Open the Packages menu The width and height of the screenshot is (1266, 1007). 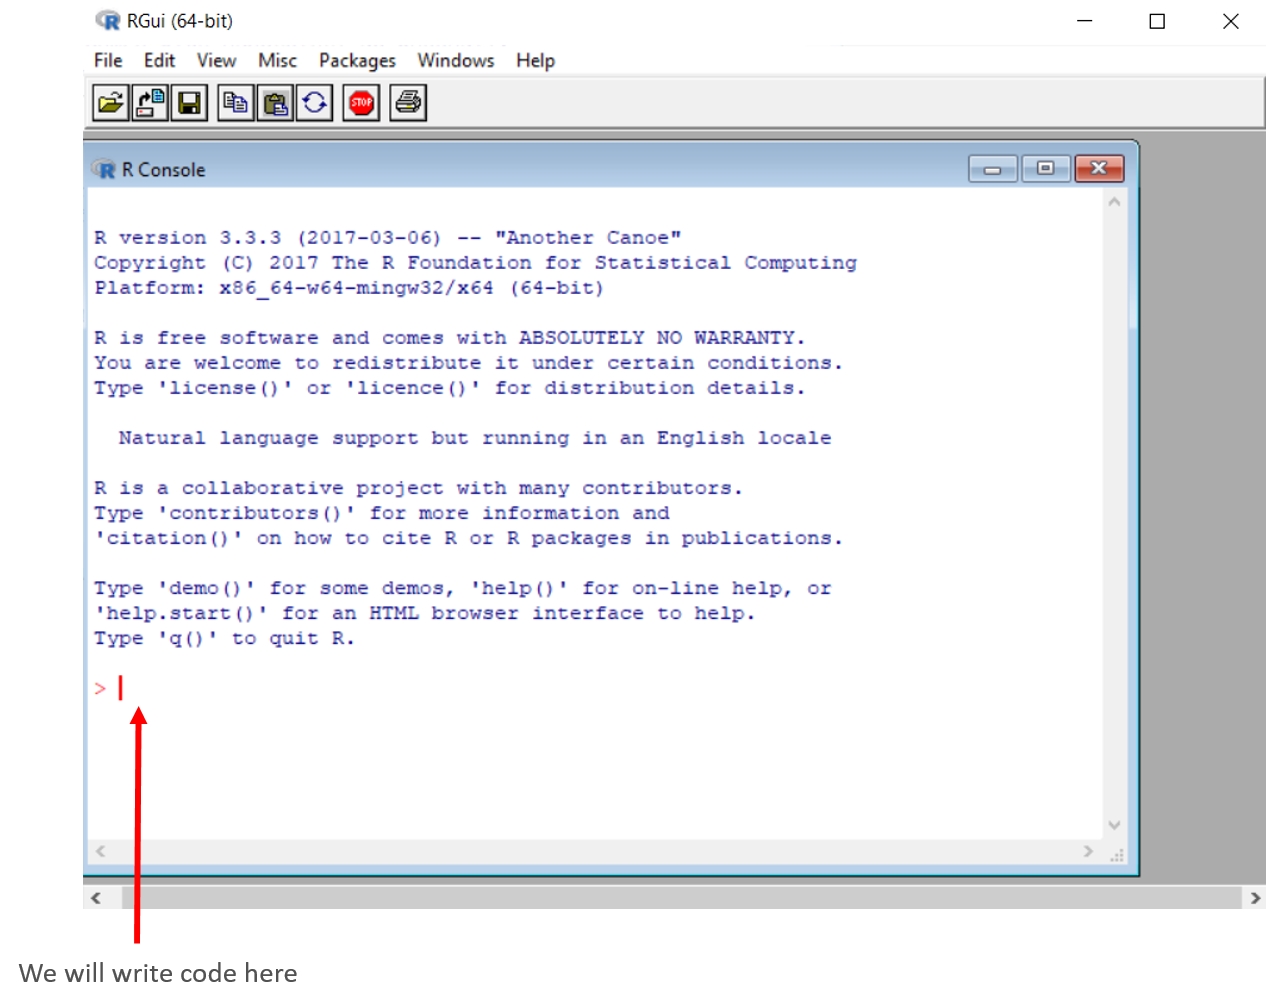[x=357, y=60]
